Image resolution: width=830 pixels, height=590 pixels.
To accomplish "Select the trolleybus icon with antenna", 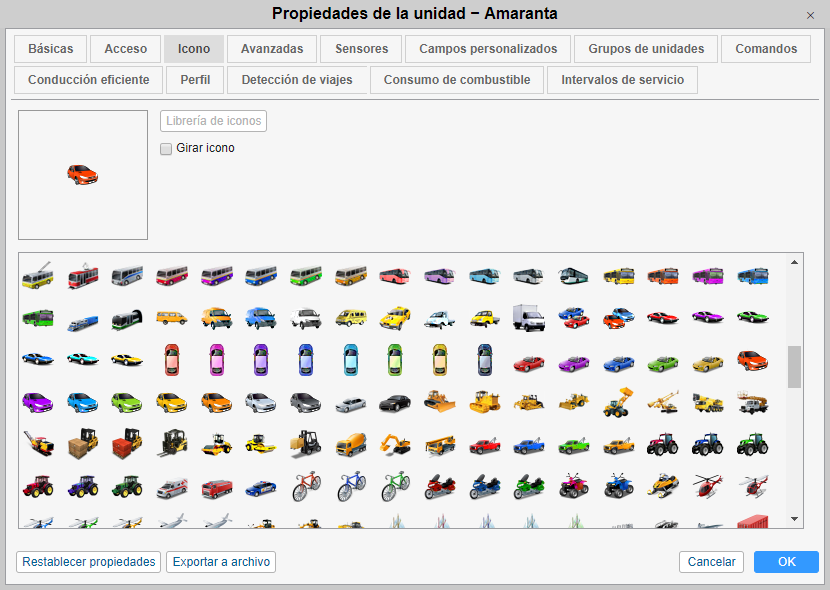I will [x=38, y=275].
